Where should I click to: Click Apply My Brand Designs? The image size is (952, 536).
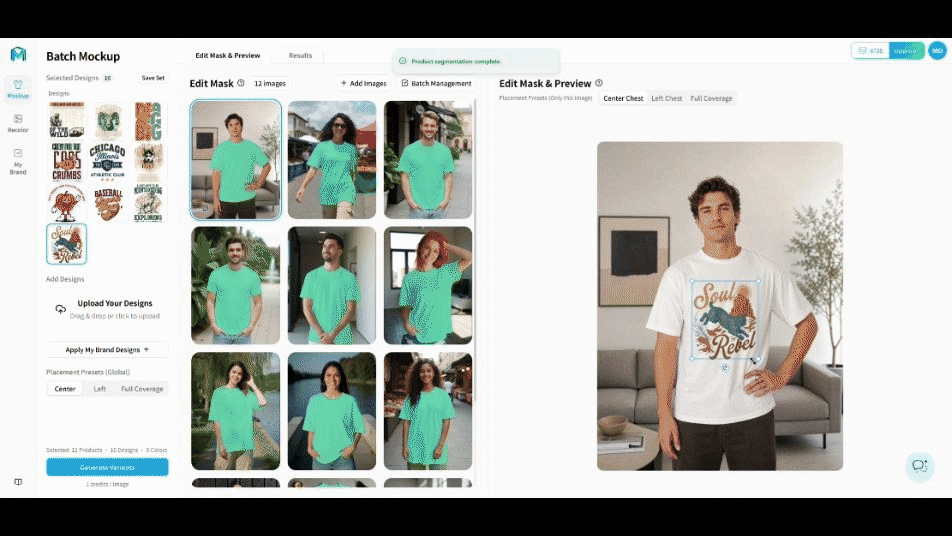pyautogui.click(x=107, y=350)
